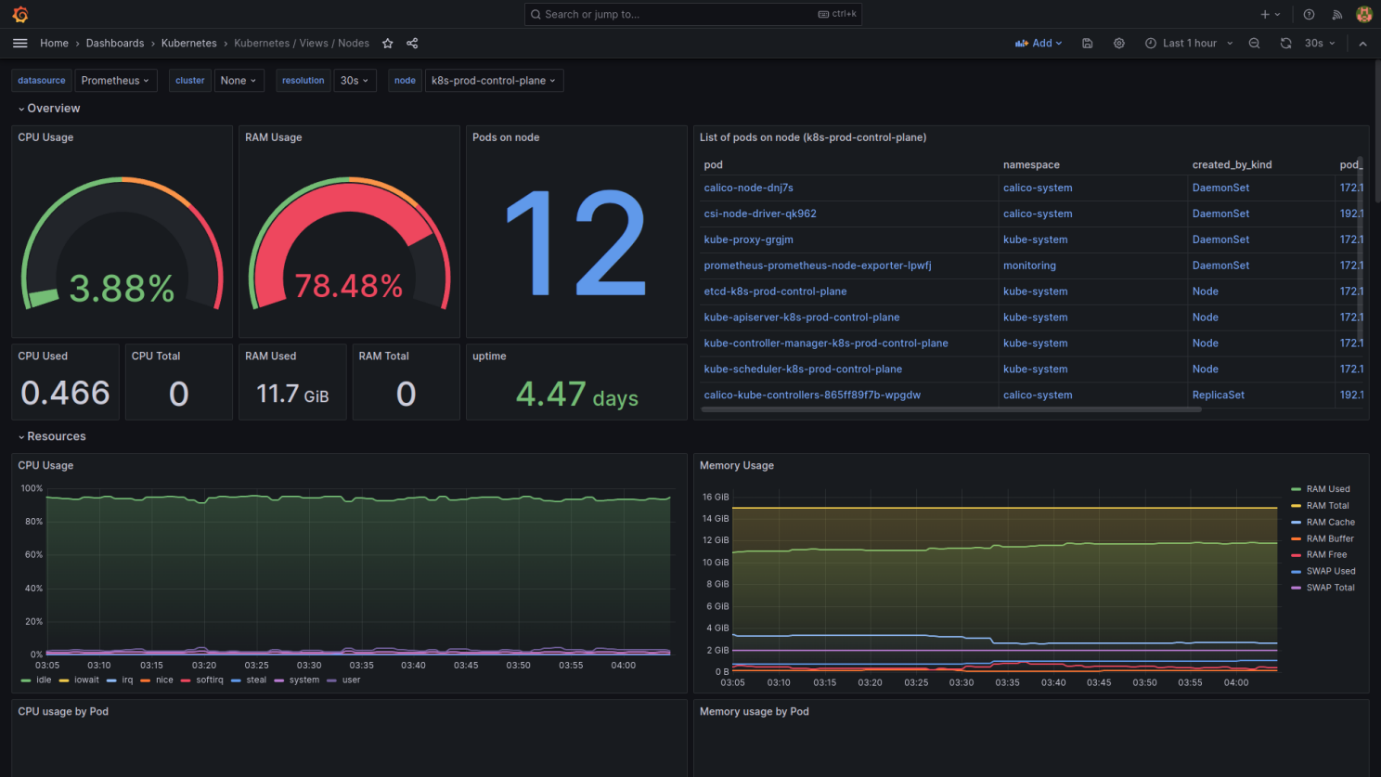Image resolution: width=1381 pixels, height=777 pixels.
Task: Go to Kubernetes breadcrumb folder
Action: [x=189, y=43]
